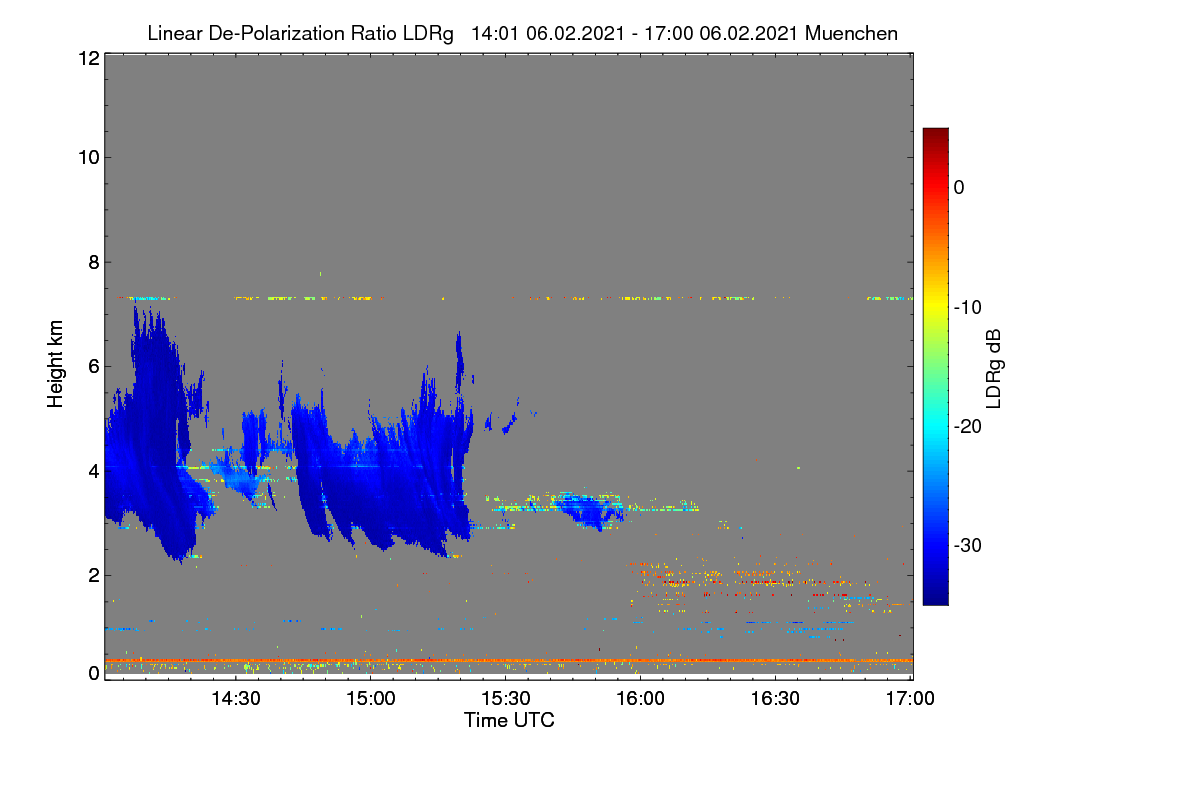Click the 'Muenchen' location label in title
Screen dimensions: 1200x800
click(x=851, y=33)
